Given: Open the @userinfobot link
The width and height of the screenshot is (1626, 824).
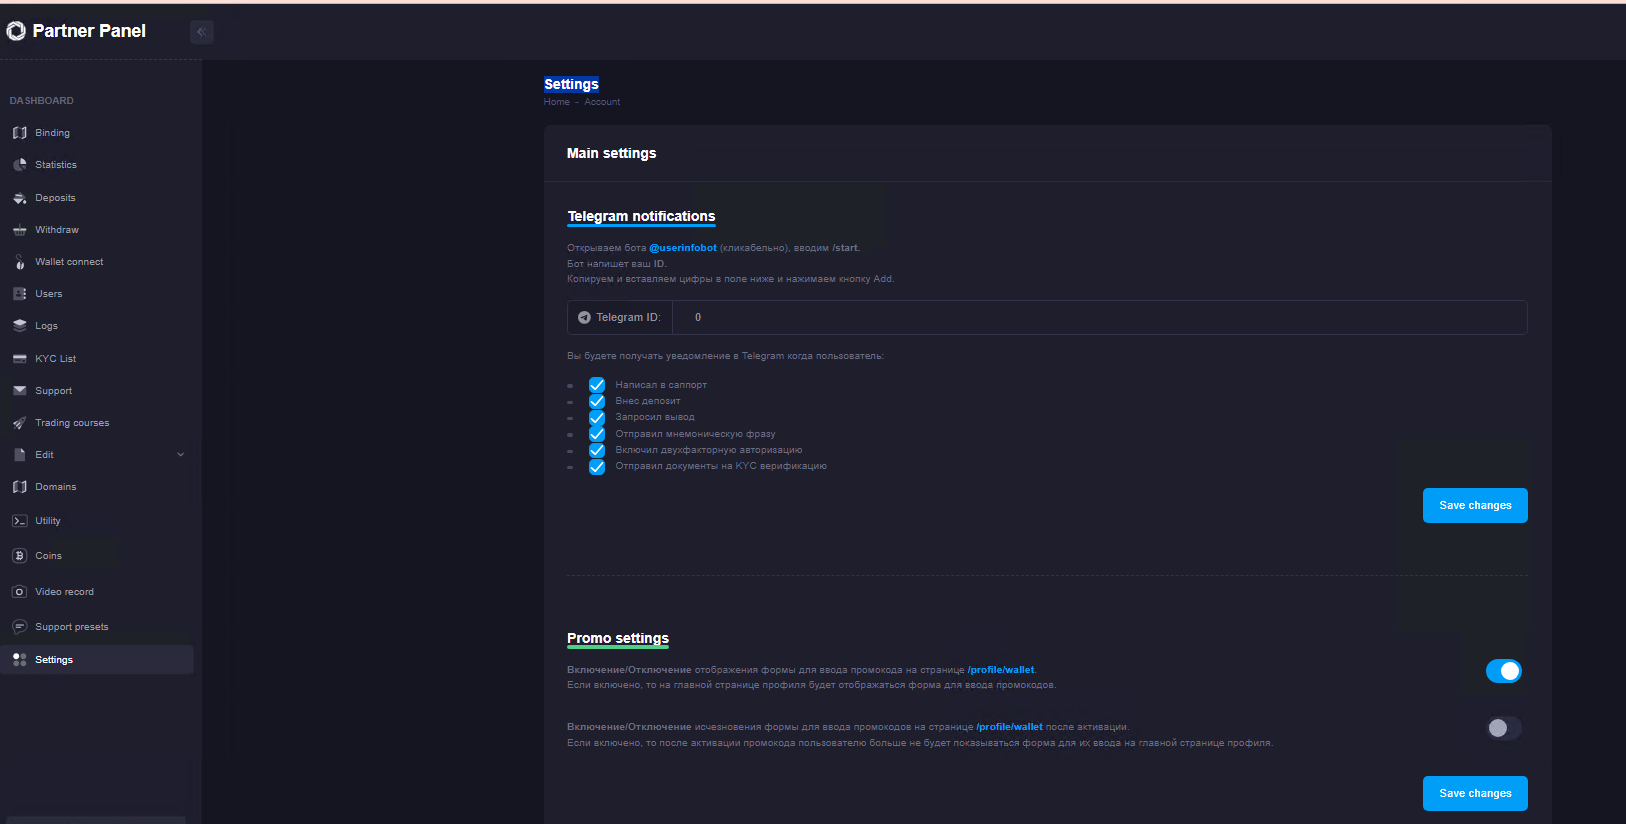Looking at the screenshot, I should (683, 248).
